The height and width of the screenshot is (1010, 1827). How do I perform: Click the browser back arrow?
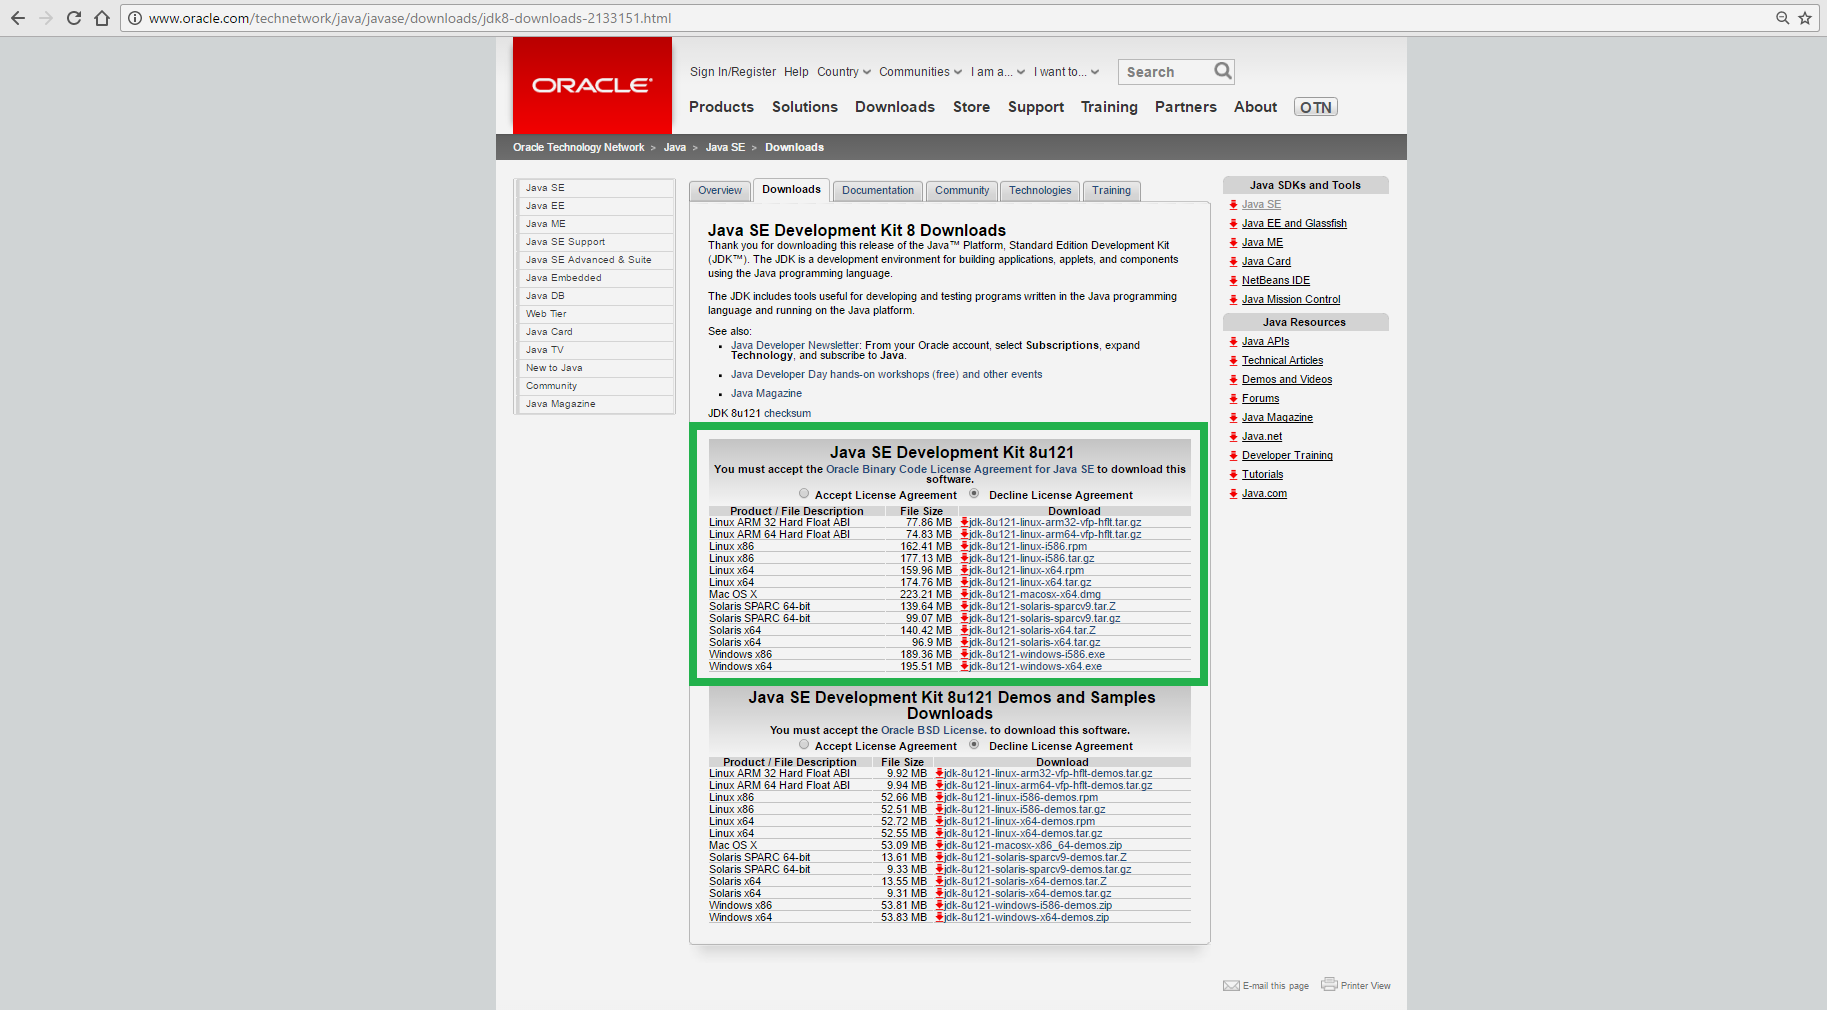(18, 18)
